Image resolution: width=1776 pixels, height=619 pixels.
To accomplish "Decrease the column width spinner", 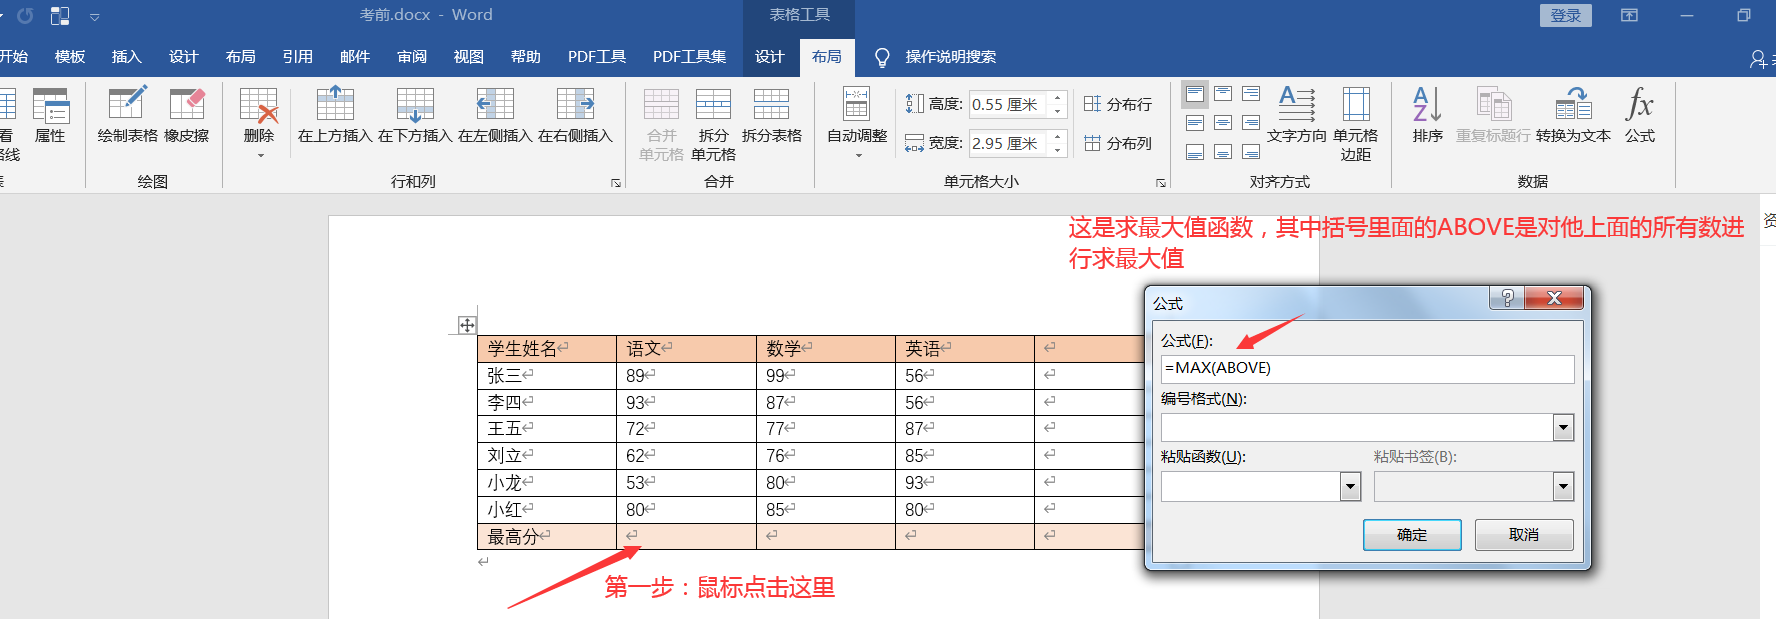I will [x=1058, y=150].
